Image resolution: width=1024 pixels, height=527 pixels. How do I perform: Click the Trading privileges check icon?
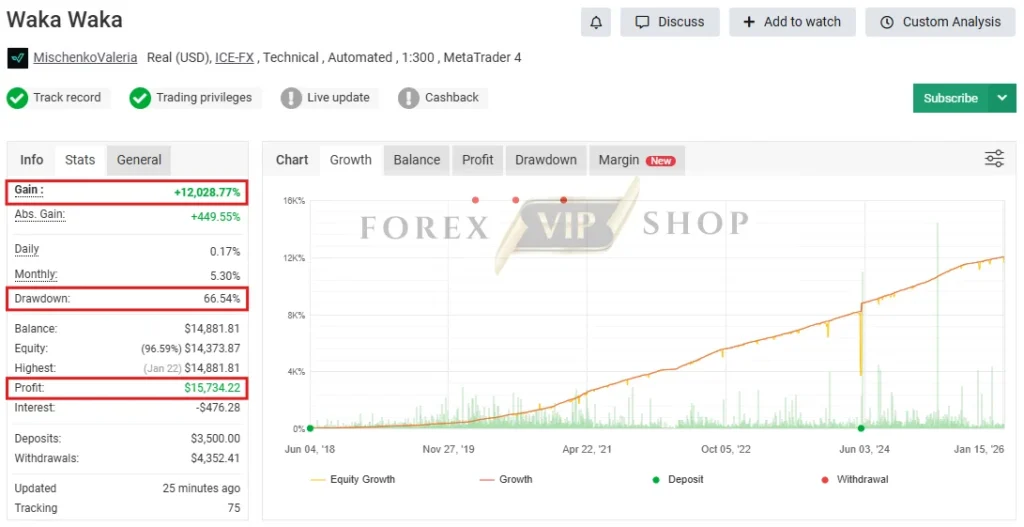pyautogui.click(x=140, y=98)
